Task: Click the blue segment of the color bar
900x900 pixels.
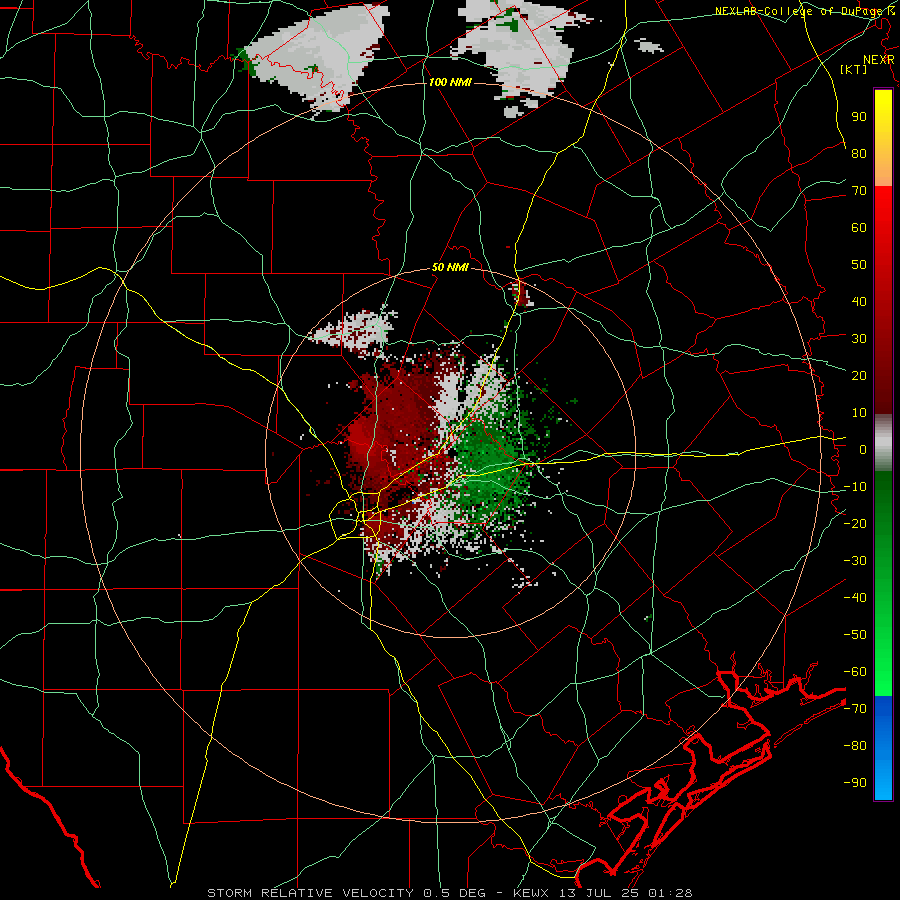Action: click(883, 748)
